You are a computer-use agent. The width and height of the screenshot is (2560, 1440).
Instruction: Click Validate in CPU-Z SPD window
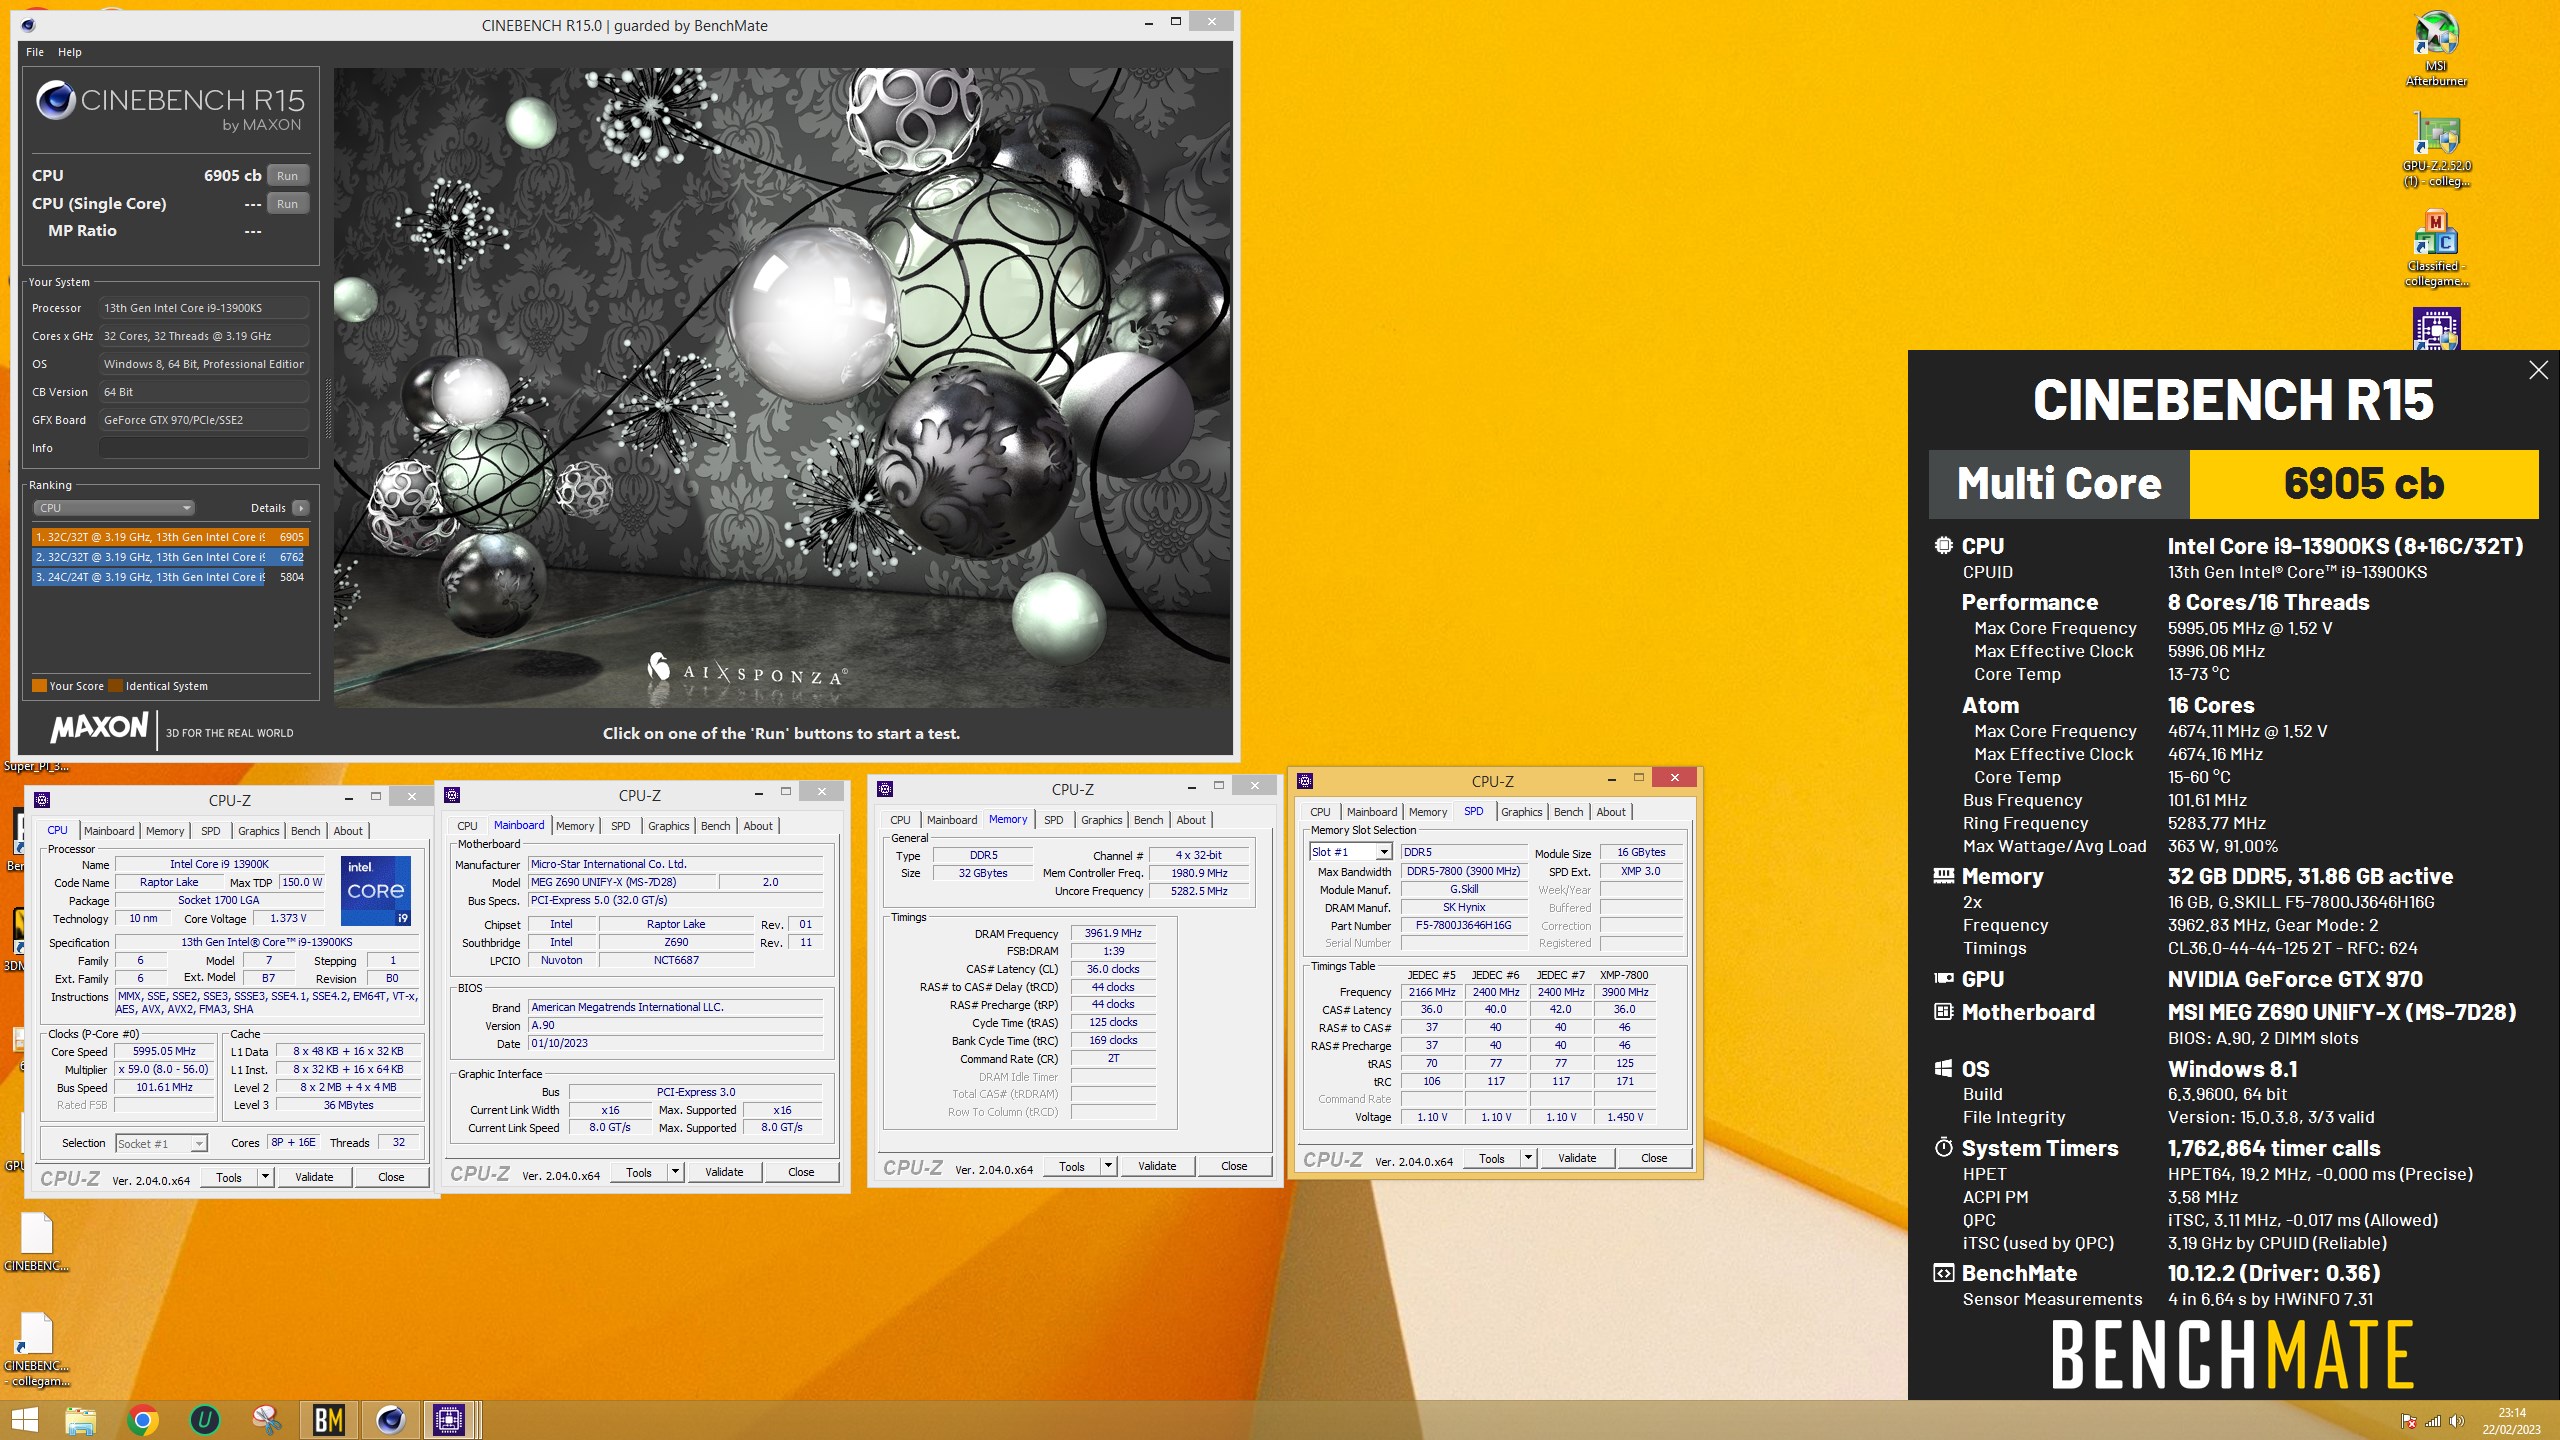pos(1577,1158)
